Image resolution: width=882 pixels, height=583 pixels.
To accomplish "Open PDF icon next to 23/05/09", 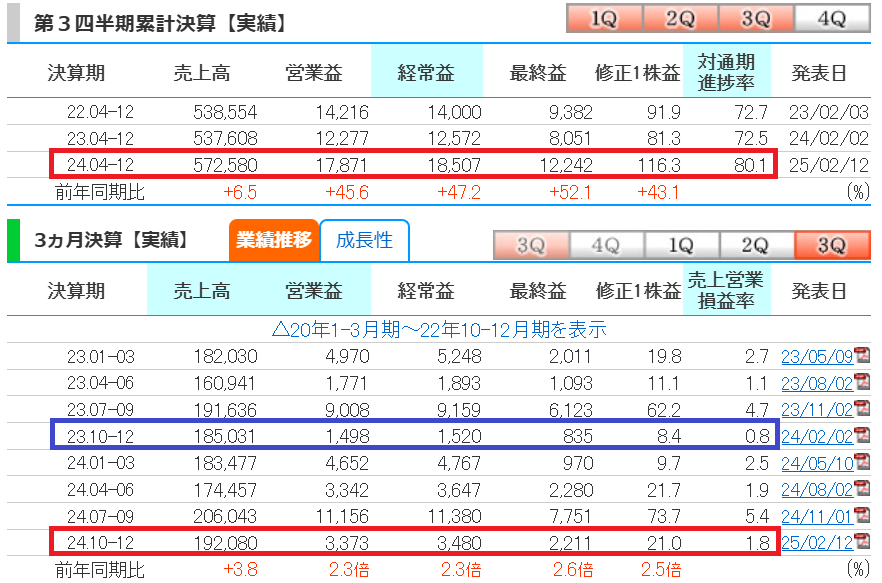I will pyautogui.click(x=862, y=355).
